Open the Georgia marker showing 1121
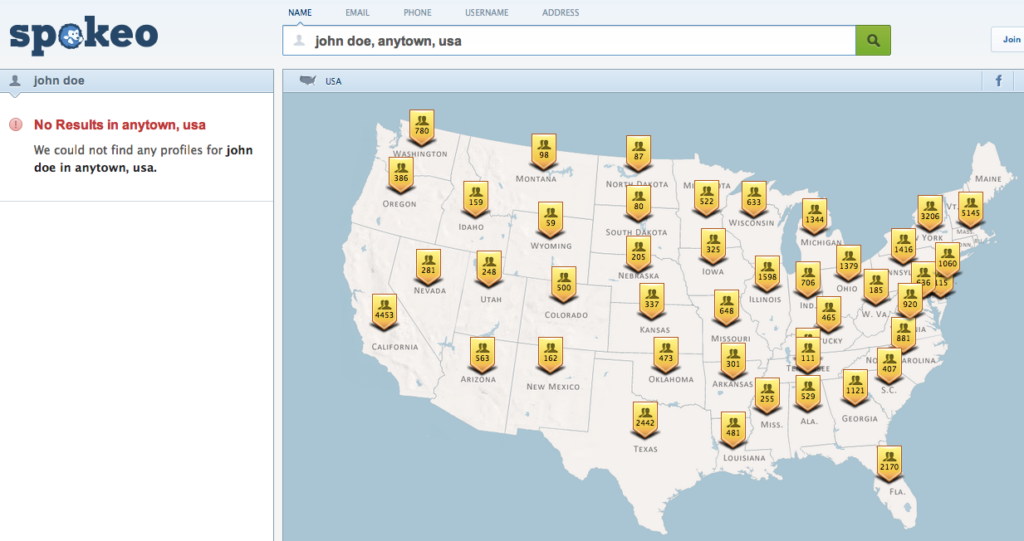Screen dimensions: 1024x541 point(856,388)
